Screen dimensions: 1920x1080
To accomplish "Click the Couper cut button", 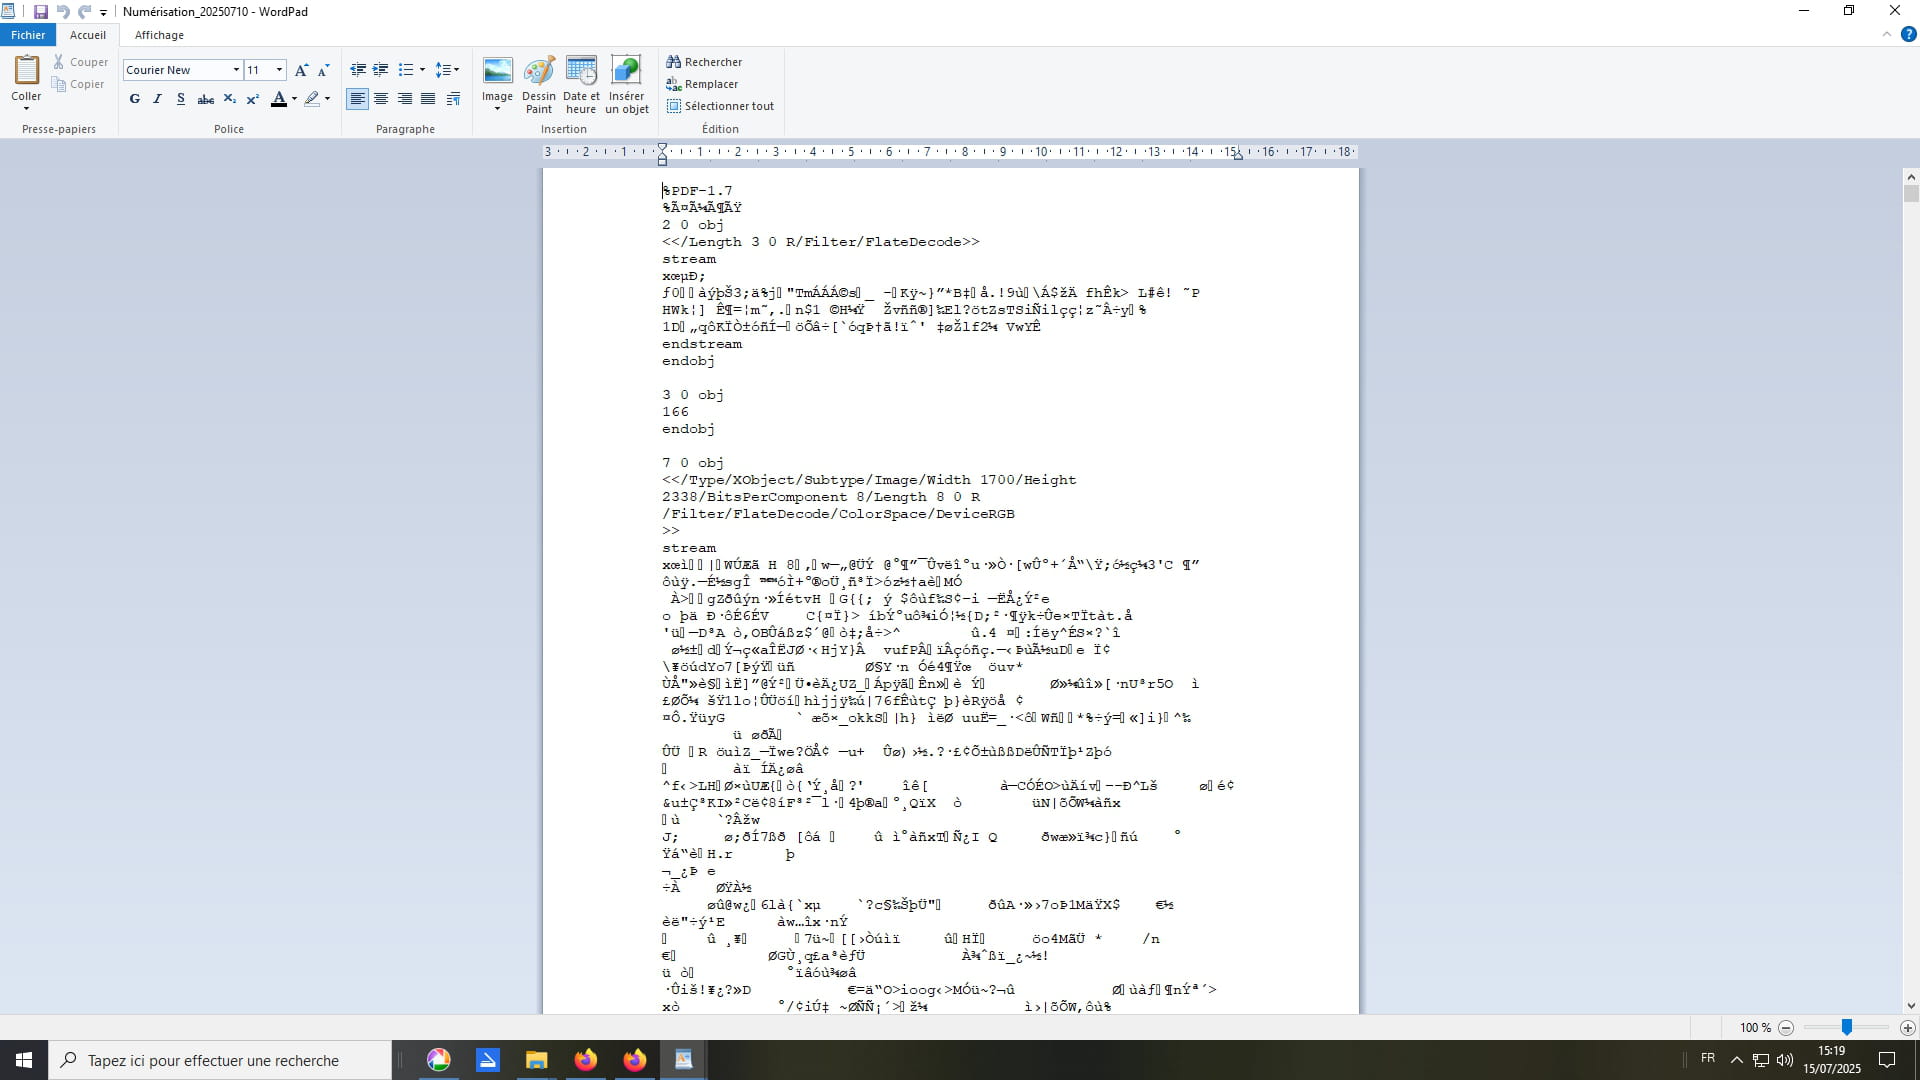I will pyautogui.click(x=80, y=62).
